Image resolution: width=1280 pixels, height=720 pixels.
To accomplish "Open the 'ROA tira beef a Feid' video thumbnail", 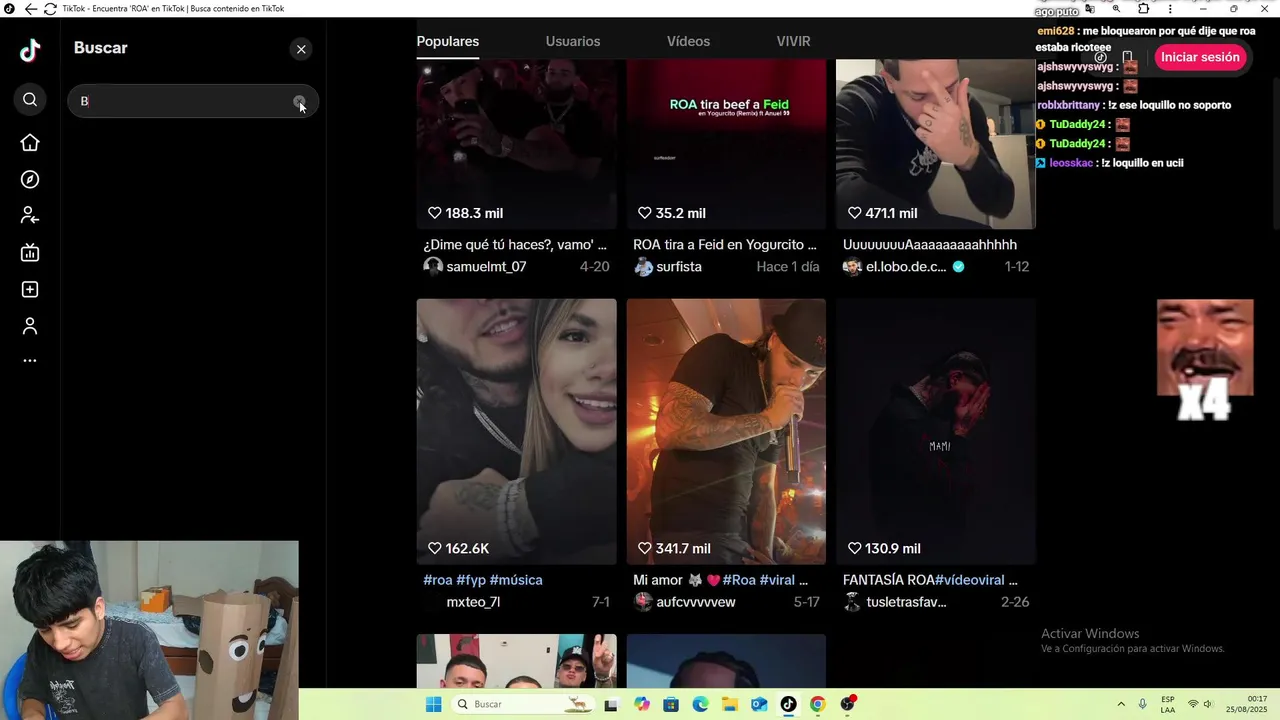I will [726, 144].
